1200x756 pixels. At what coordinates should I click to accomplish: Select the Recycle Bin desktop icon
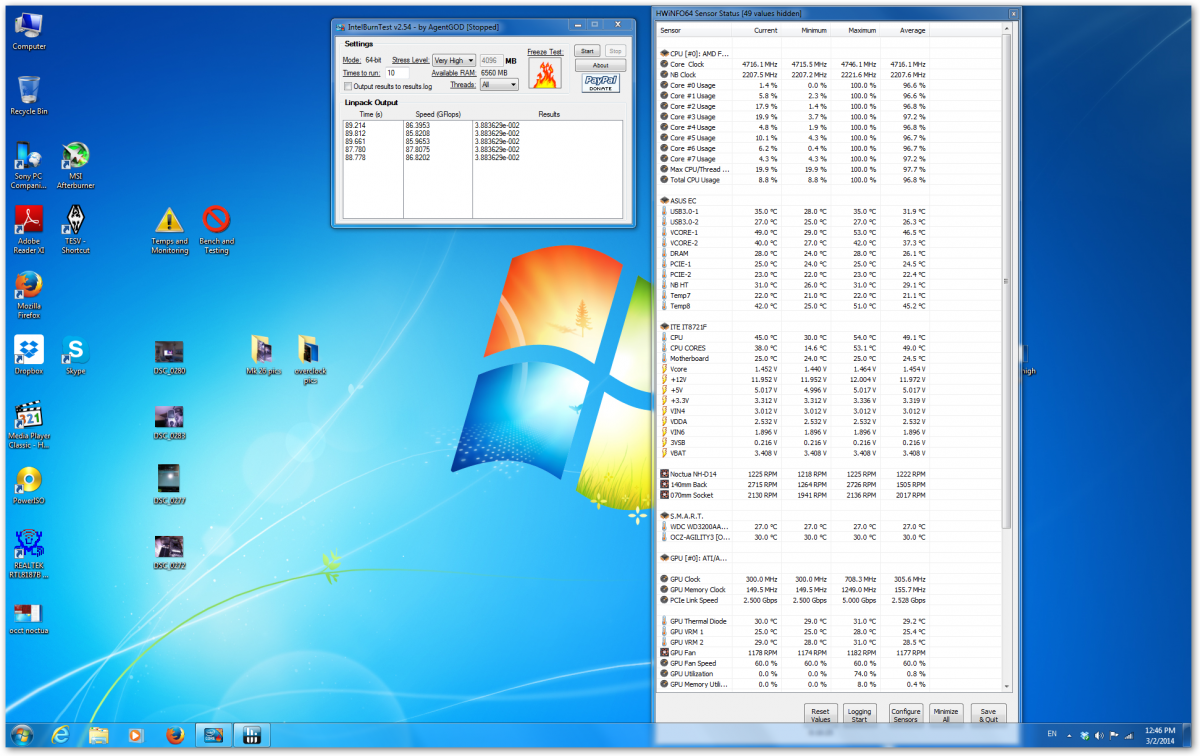click(29, 96)
